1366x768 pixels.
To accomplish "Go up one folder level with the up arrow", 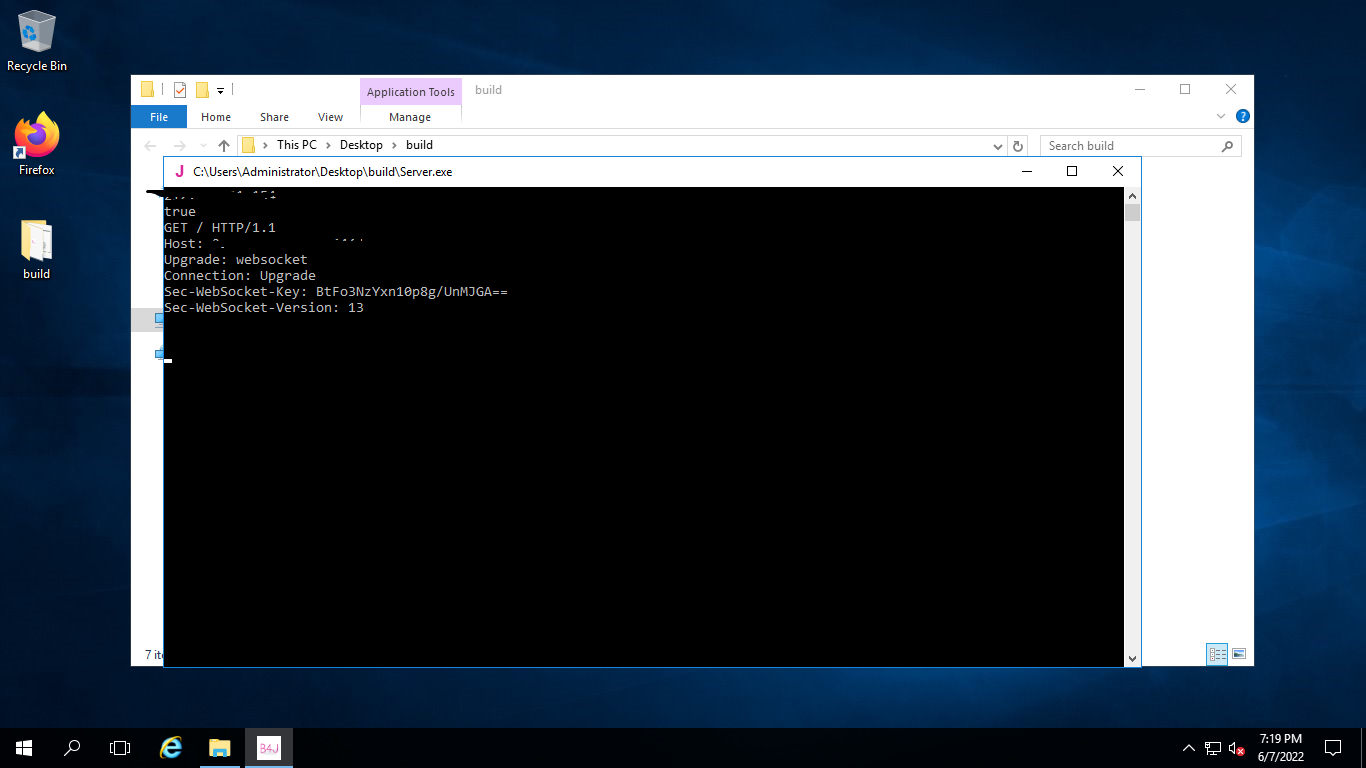I will pyautogui.click(x=224, y=146).
